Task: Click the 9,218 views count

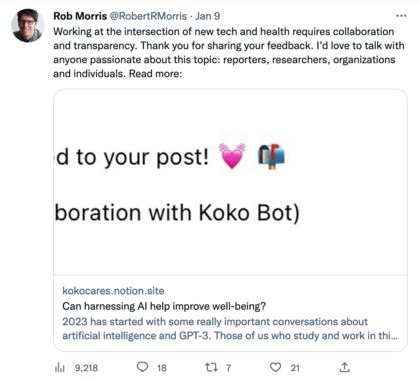Action: pyautogui.click(x=86, y=368)
